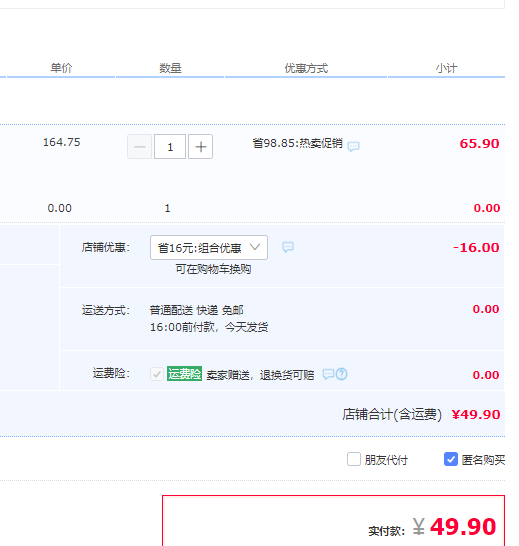Screen dimensions: 519x546
Task: Click the question mark help icon
Action: pyautogui.click(x=342, y=374)
